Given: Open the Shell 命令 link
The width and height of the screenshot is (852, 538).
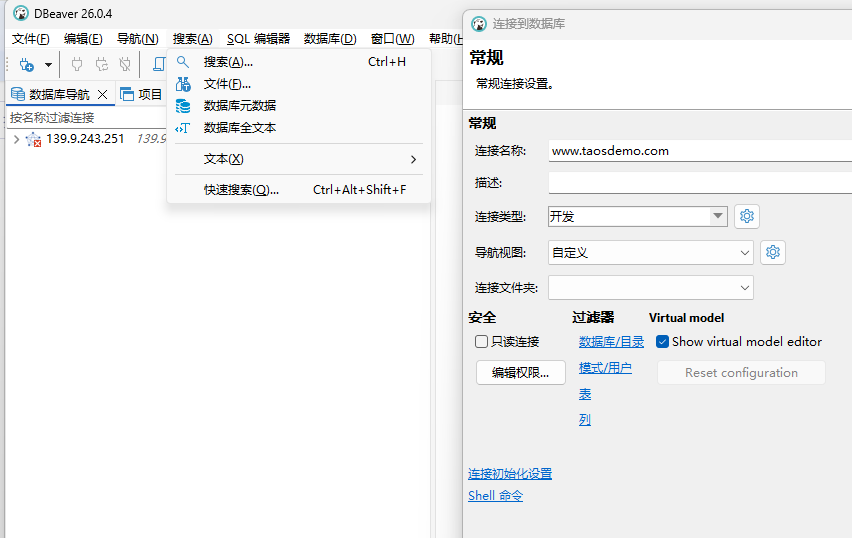Looking at the screenshot, I should click(x=495, y=496).
